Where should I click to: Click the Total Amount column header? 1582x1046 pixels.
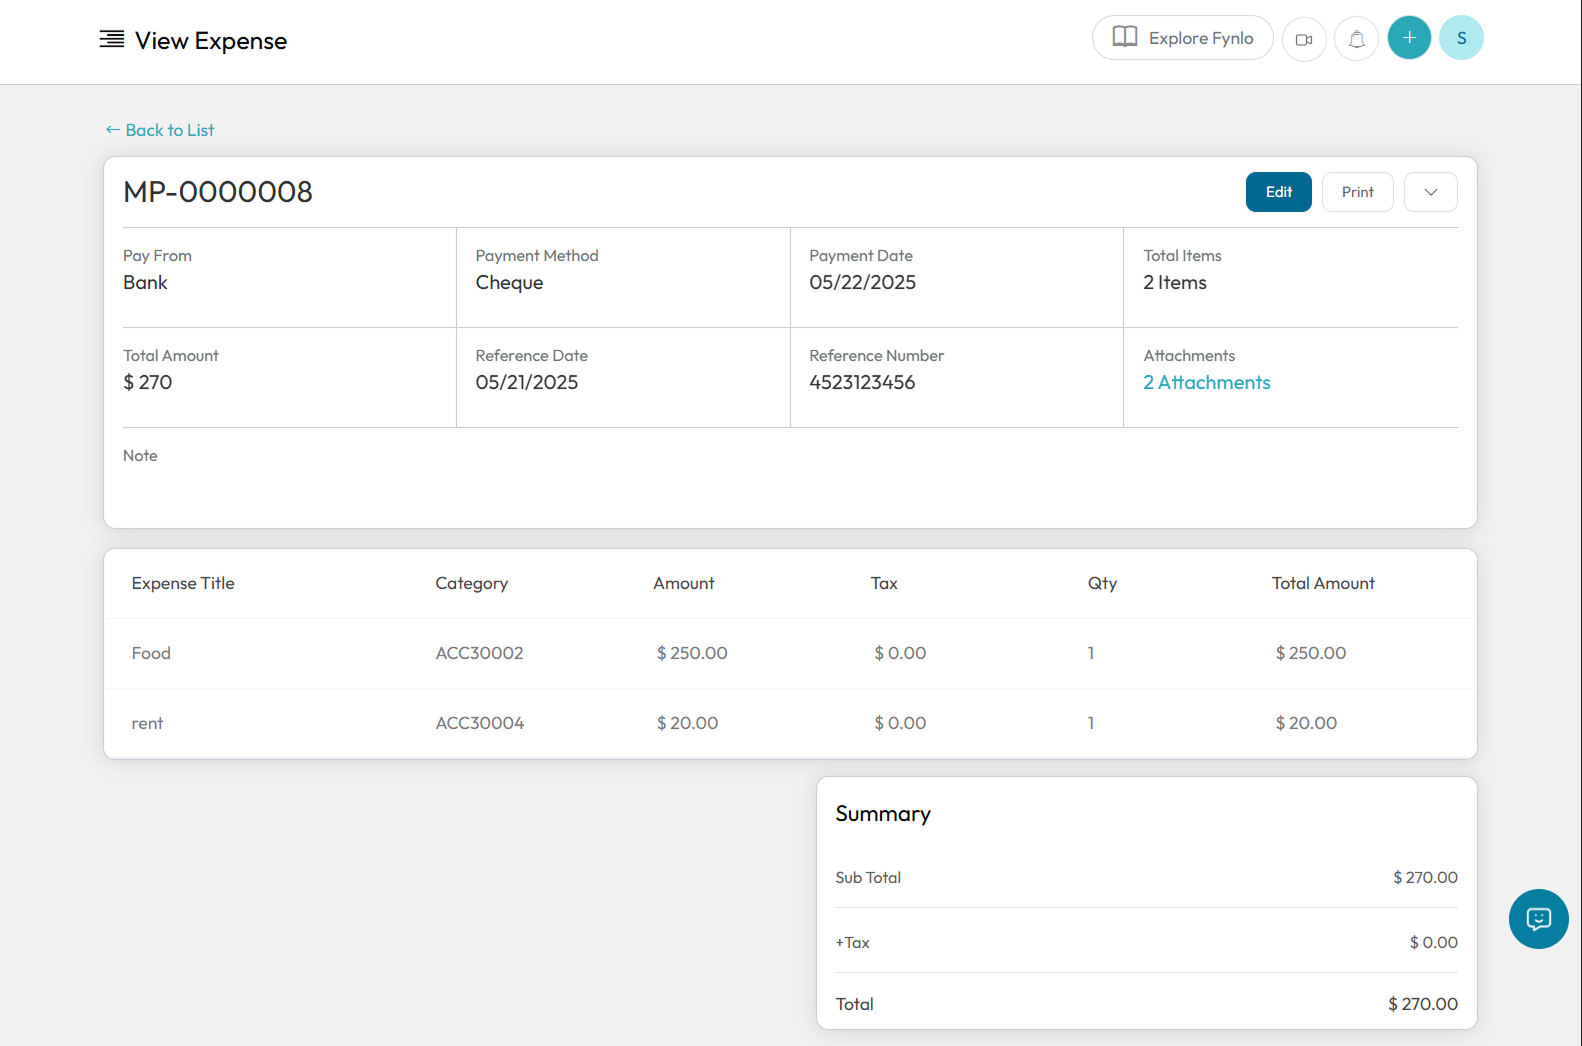tap(1323, 583)
